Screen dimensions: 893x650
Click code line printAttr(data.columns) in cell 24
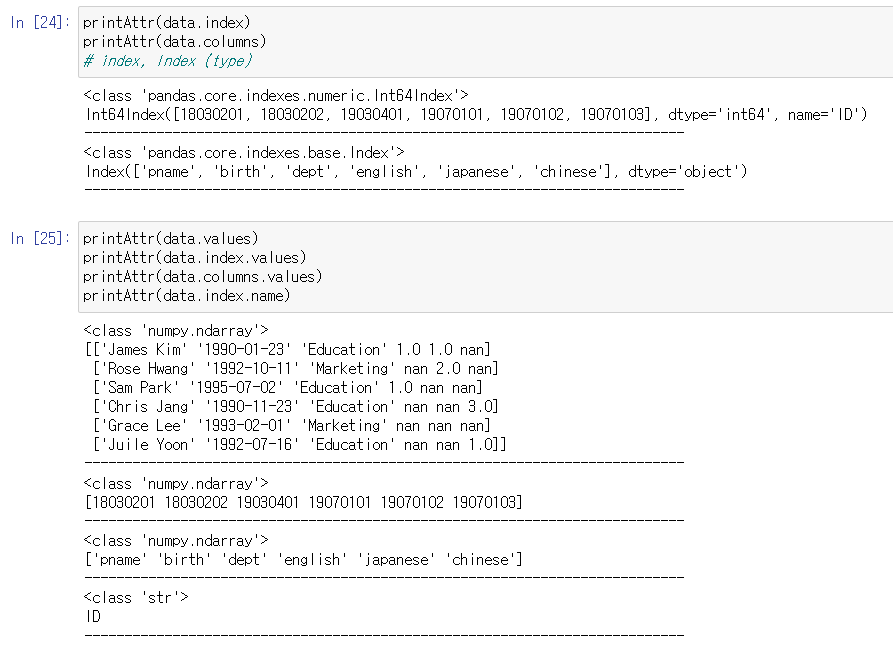[174, 42]
